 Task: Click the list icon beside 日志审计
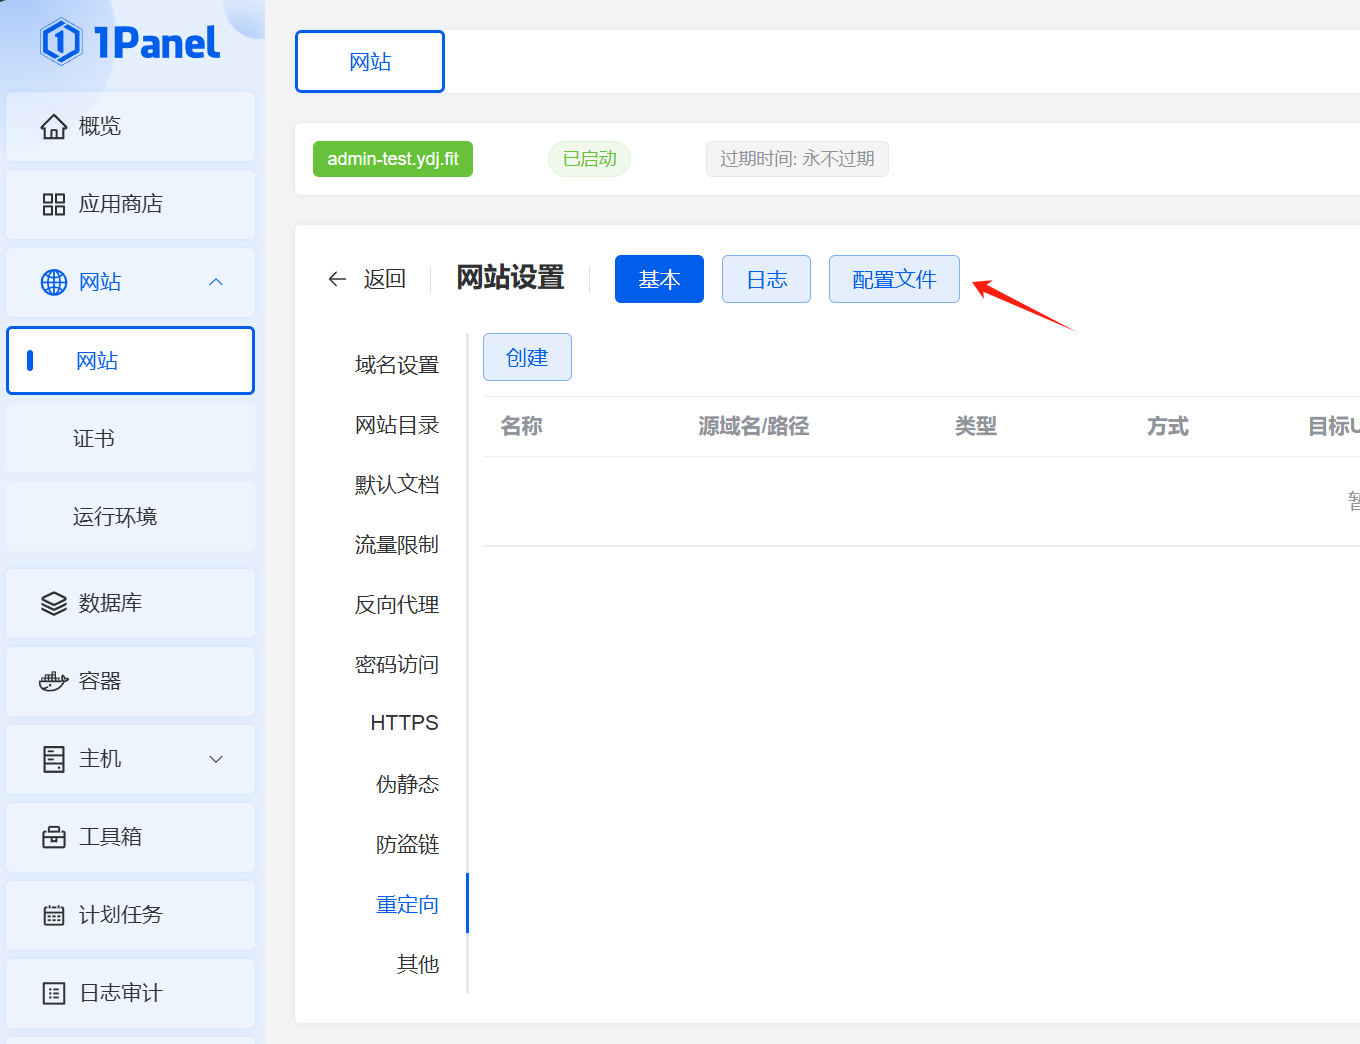(x=54, y=993)
